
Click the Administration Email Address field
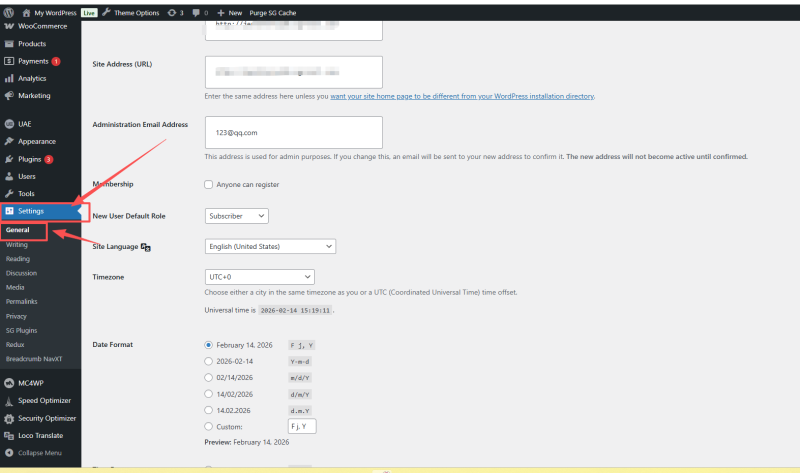(293, 132)
